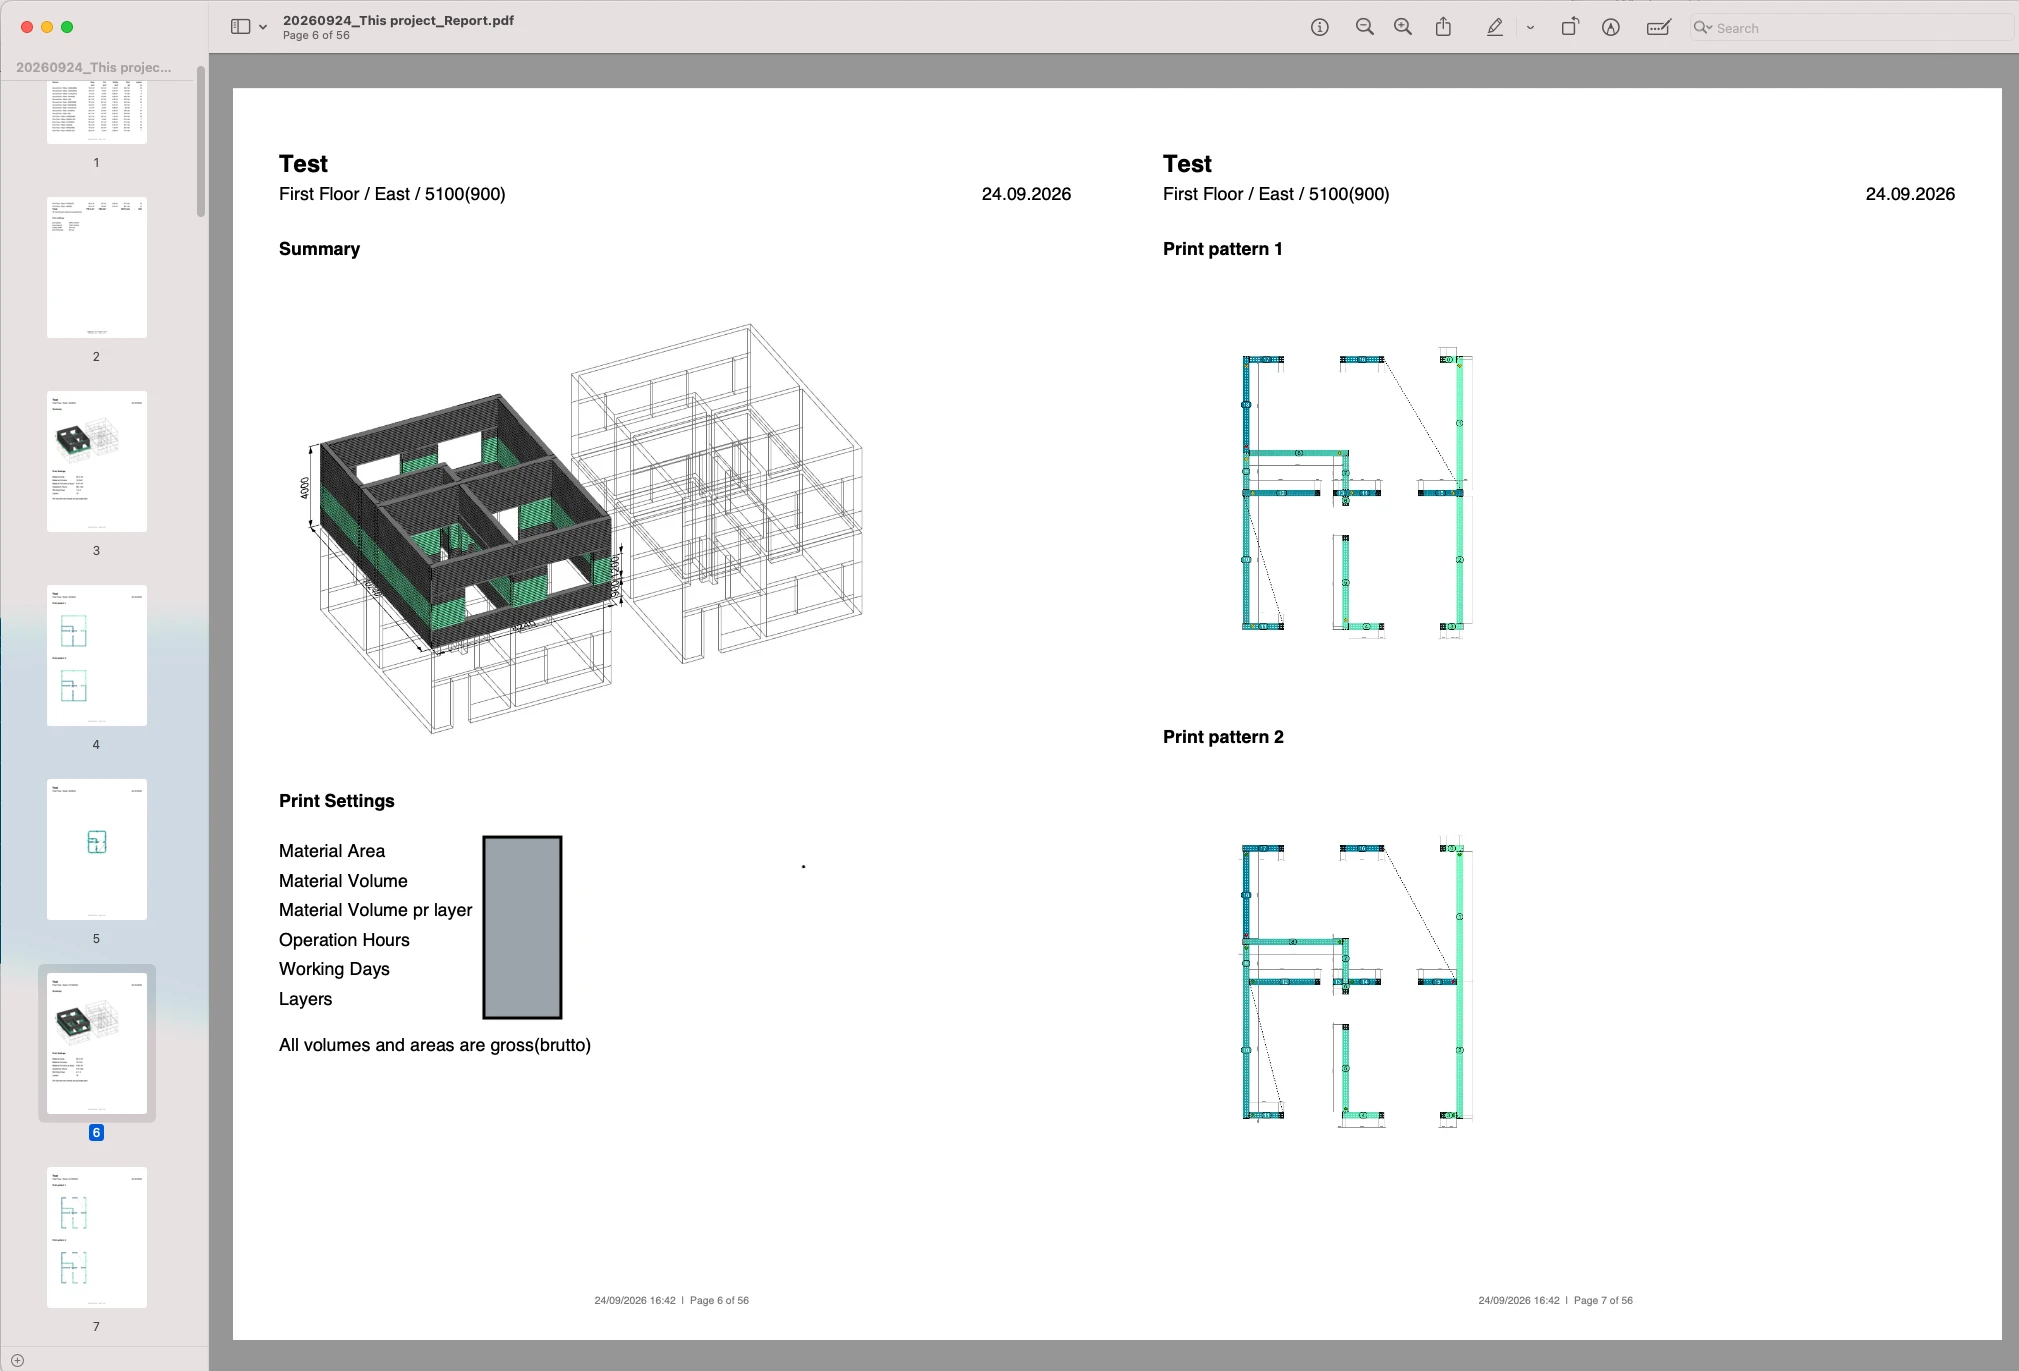This screenshot has width=2019, height=1371.
Task: Click the Print pattern 2 drawing
Action: pyautogui.click(x=1357, y=981)
